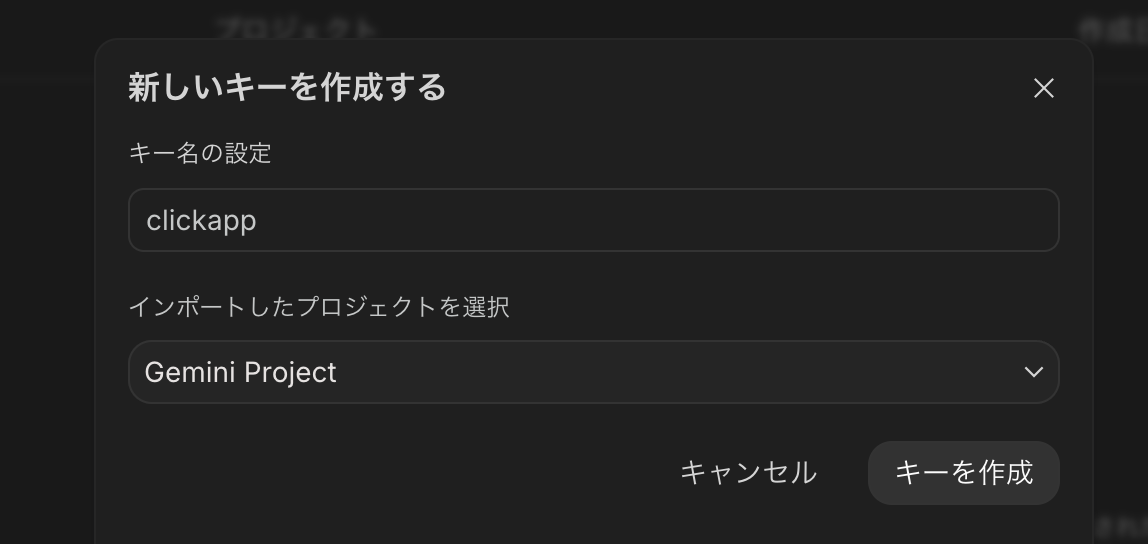Viewport: 1148px width, 544px height.
Task: Click the dimmed backdrop left of the dialog
Action: (47, 300)
